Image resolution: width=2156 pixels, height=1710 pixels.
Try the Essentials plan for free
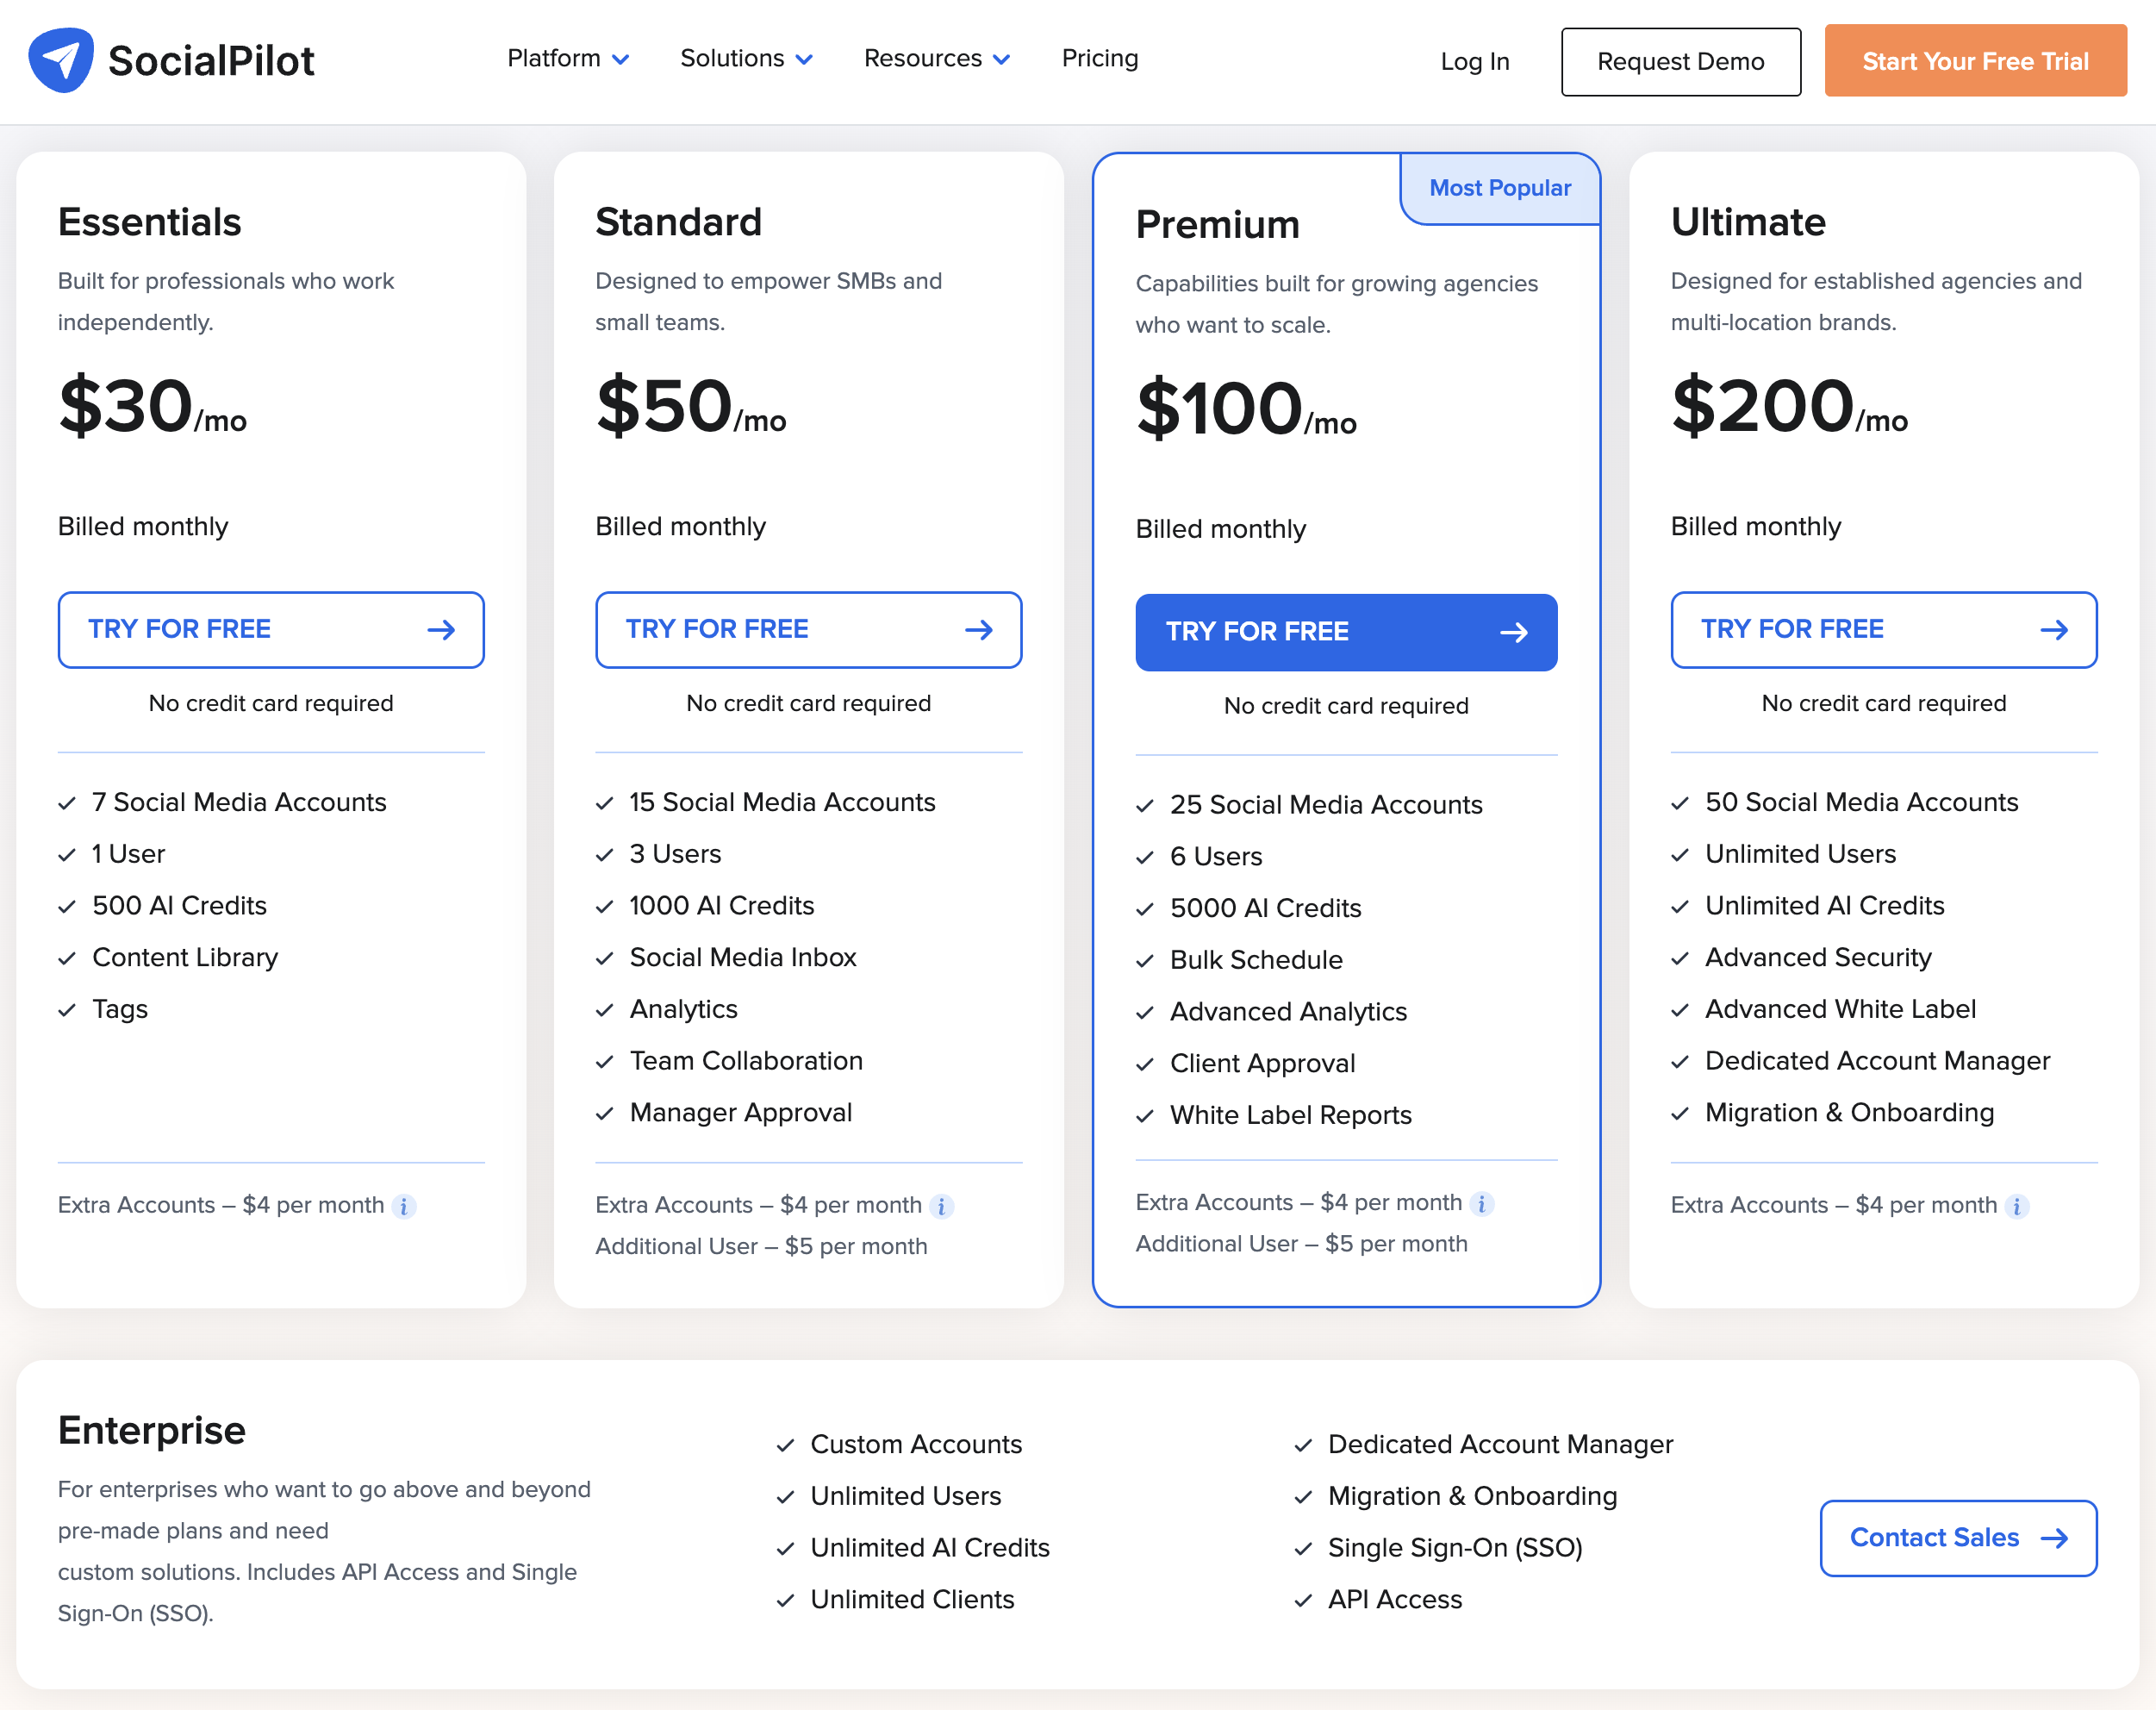tap(270, 630)
